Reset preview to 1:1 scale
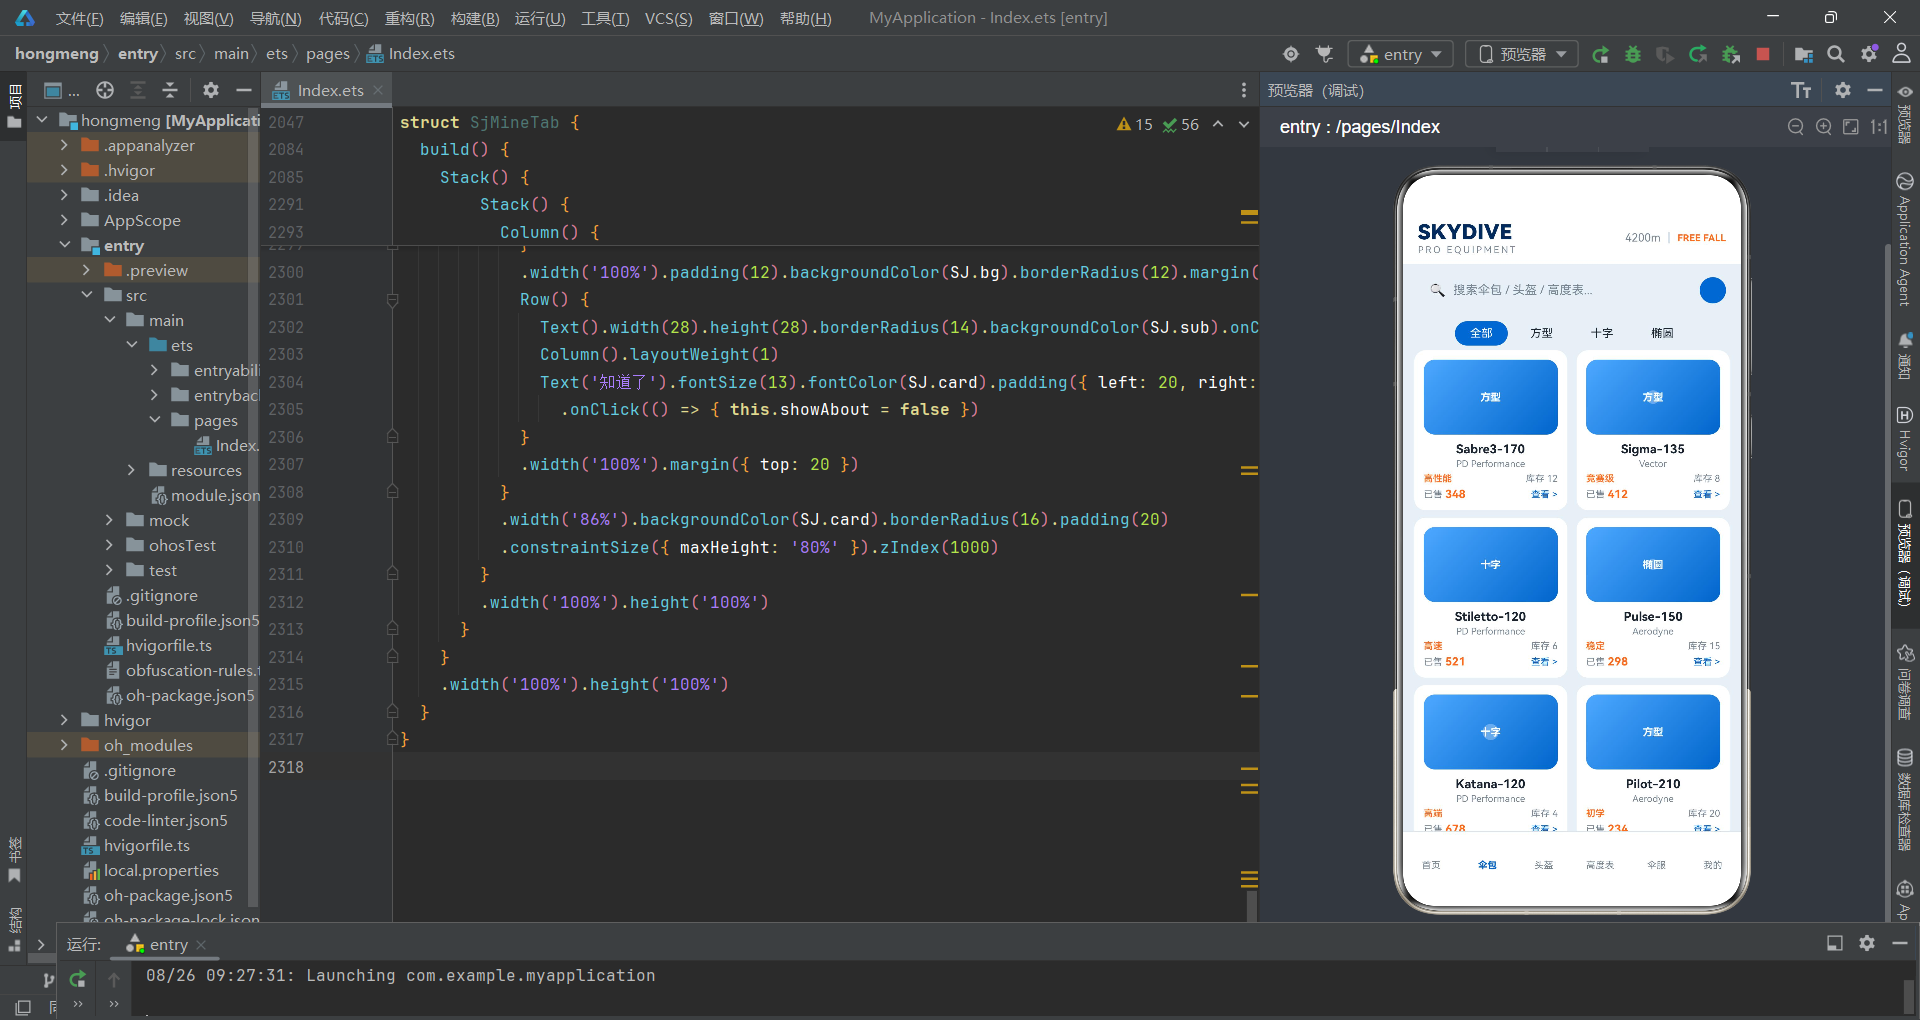The height and width of the screenshot is (1020, 1920). tap(1879, 127)
